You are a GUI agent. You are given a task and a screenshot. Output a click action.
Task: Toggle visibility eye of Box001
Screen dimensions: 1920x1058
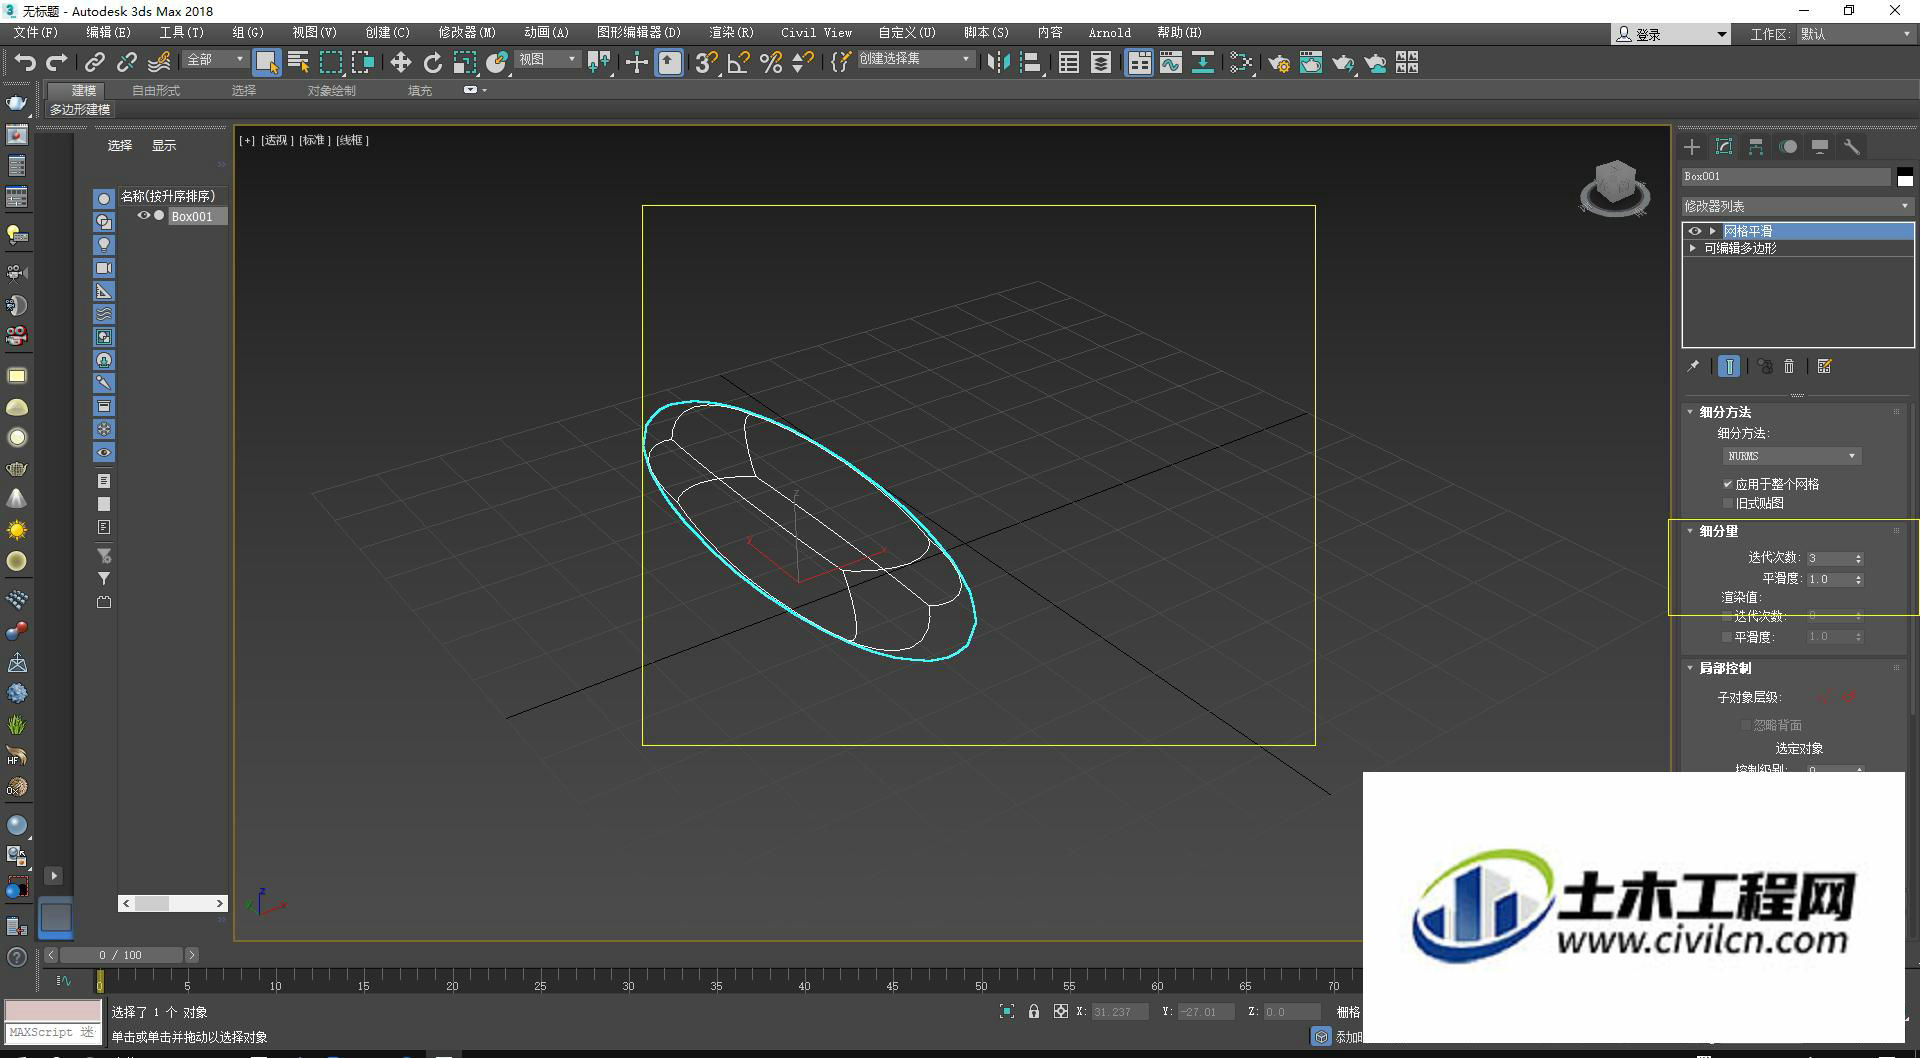point(144,216)
